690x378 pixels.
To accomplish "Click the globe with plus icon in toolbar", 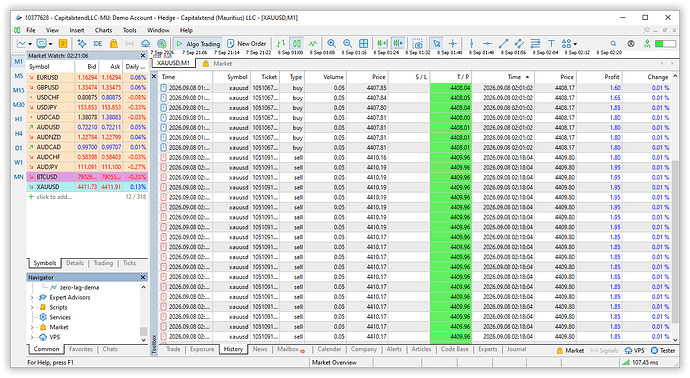I will (x=161, y=44).
